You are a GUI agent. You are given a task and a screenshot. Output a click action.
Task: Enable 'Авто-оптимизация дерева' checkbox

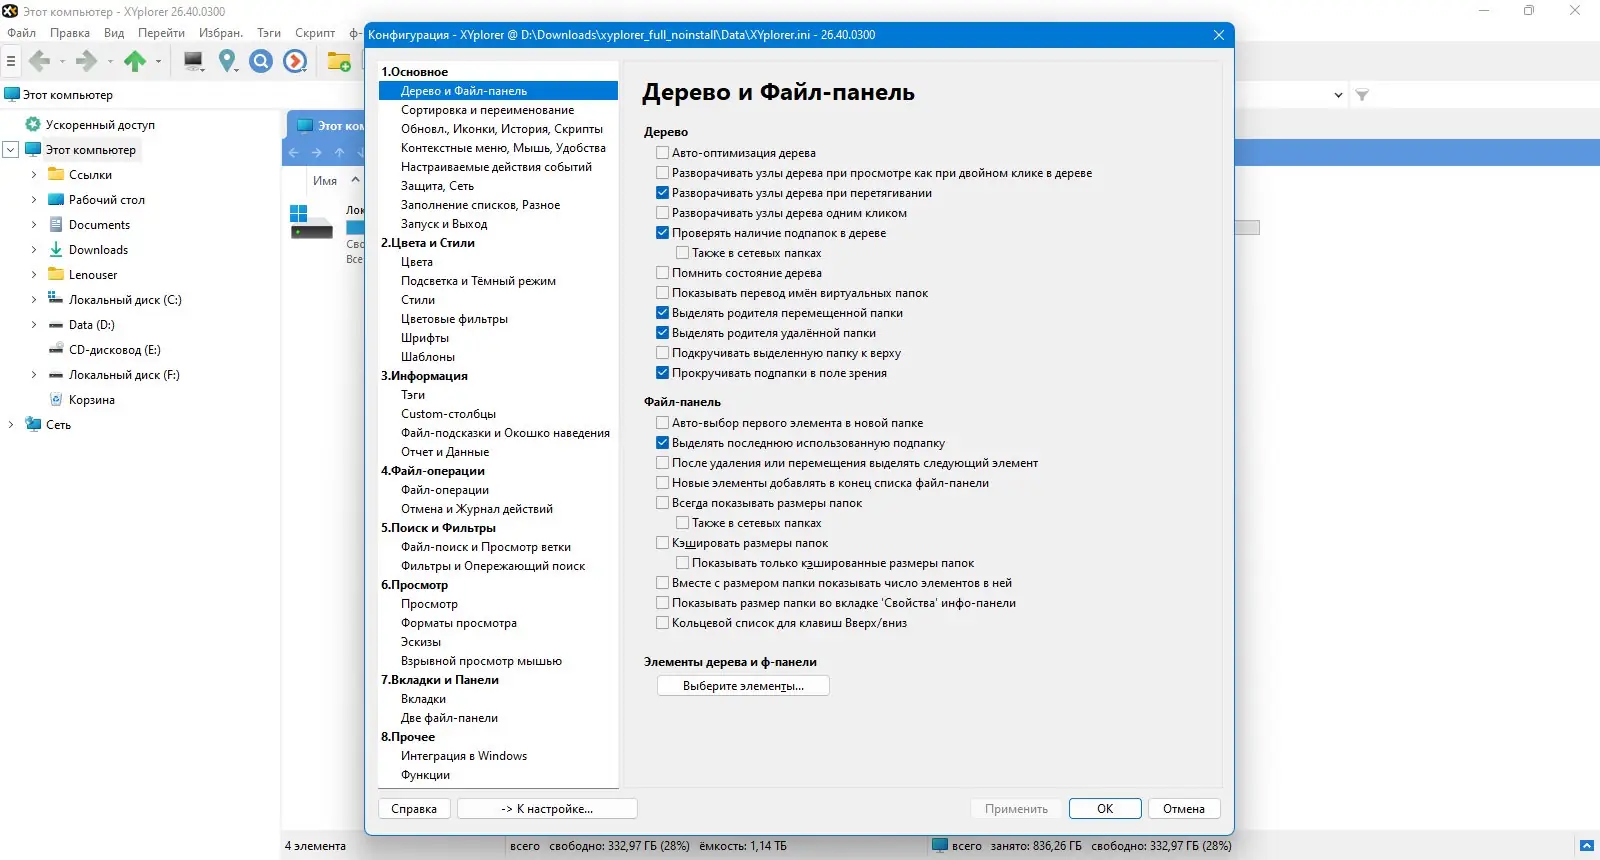[x=662, y=153]
